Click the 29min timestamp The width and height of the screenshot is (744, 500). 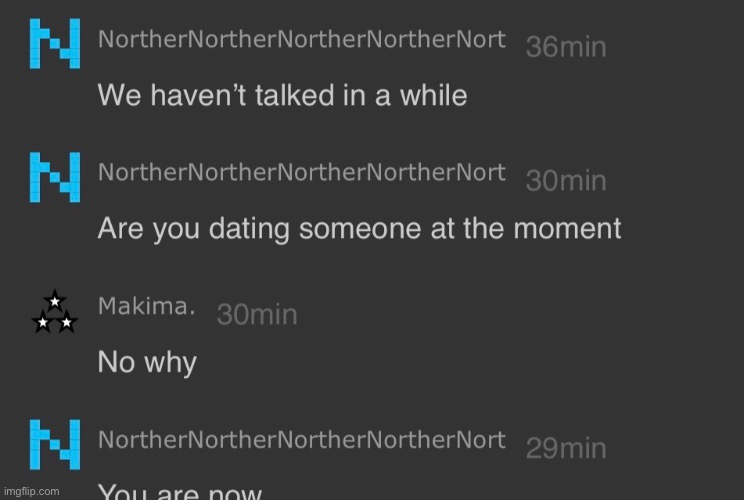click(x=566, y=448)
